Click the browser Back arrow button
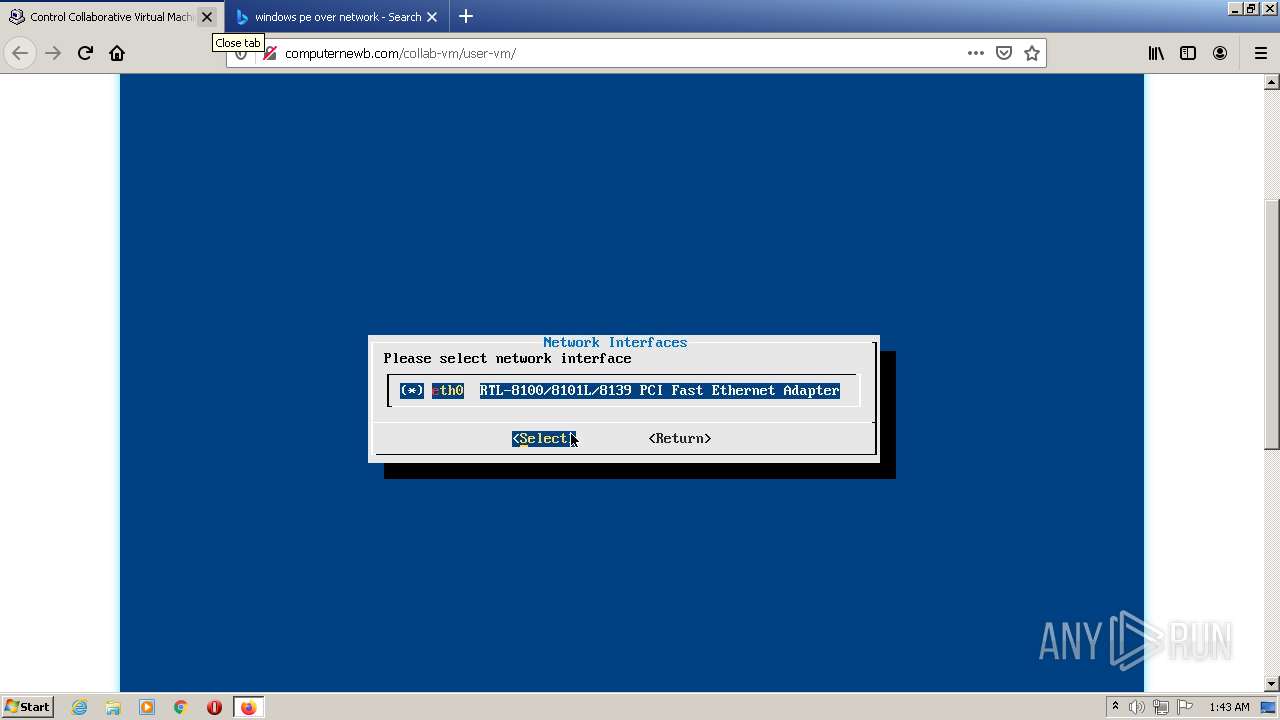This screenshot has width=1280, height=720. pos(20,53)
